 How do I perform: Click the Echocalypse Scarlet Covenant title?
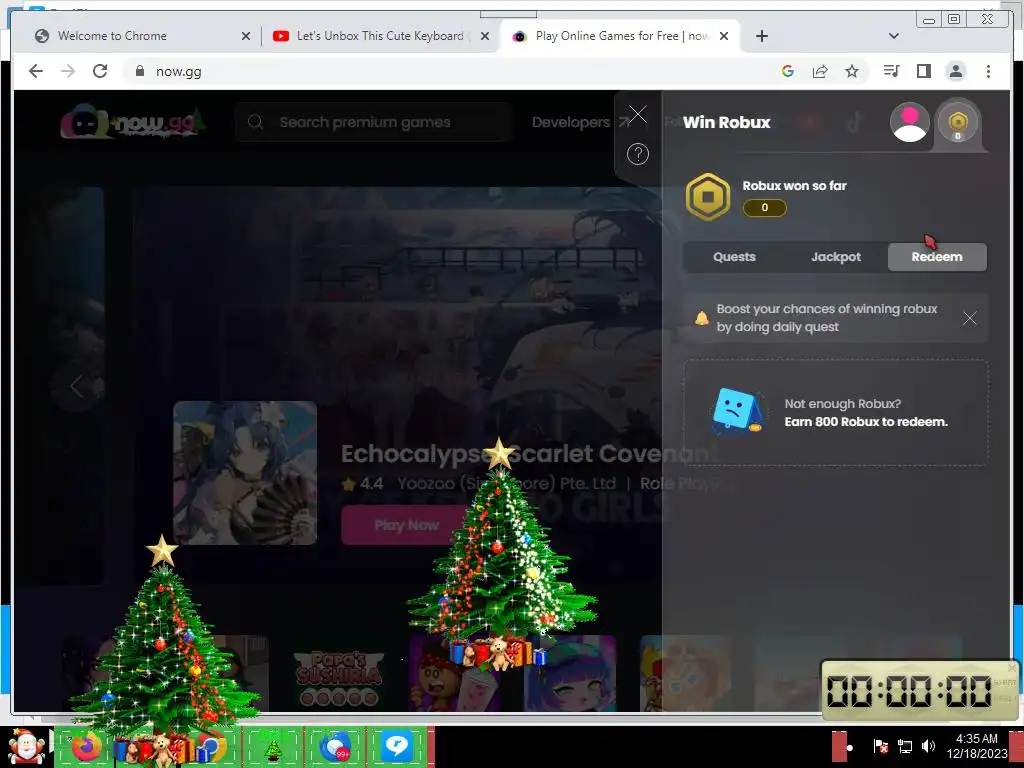(529, 454)
